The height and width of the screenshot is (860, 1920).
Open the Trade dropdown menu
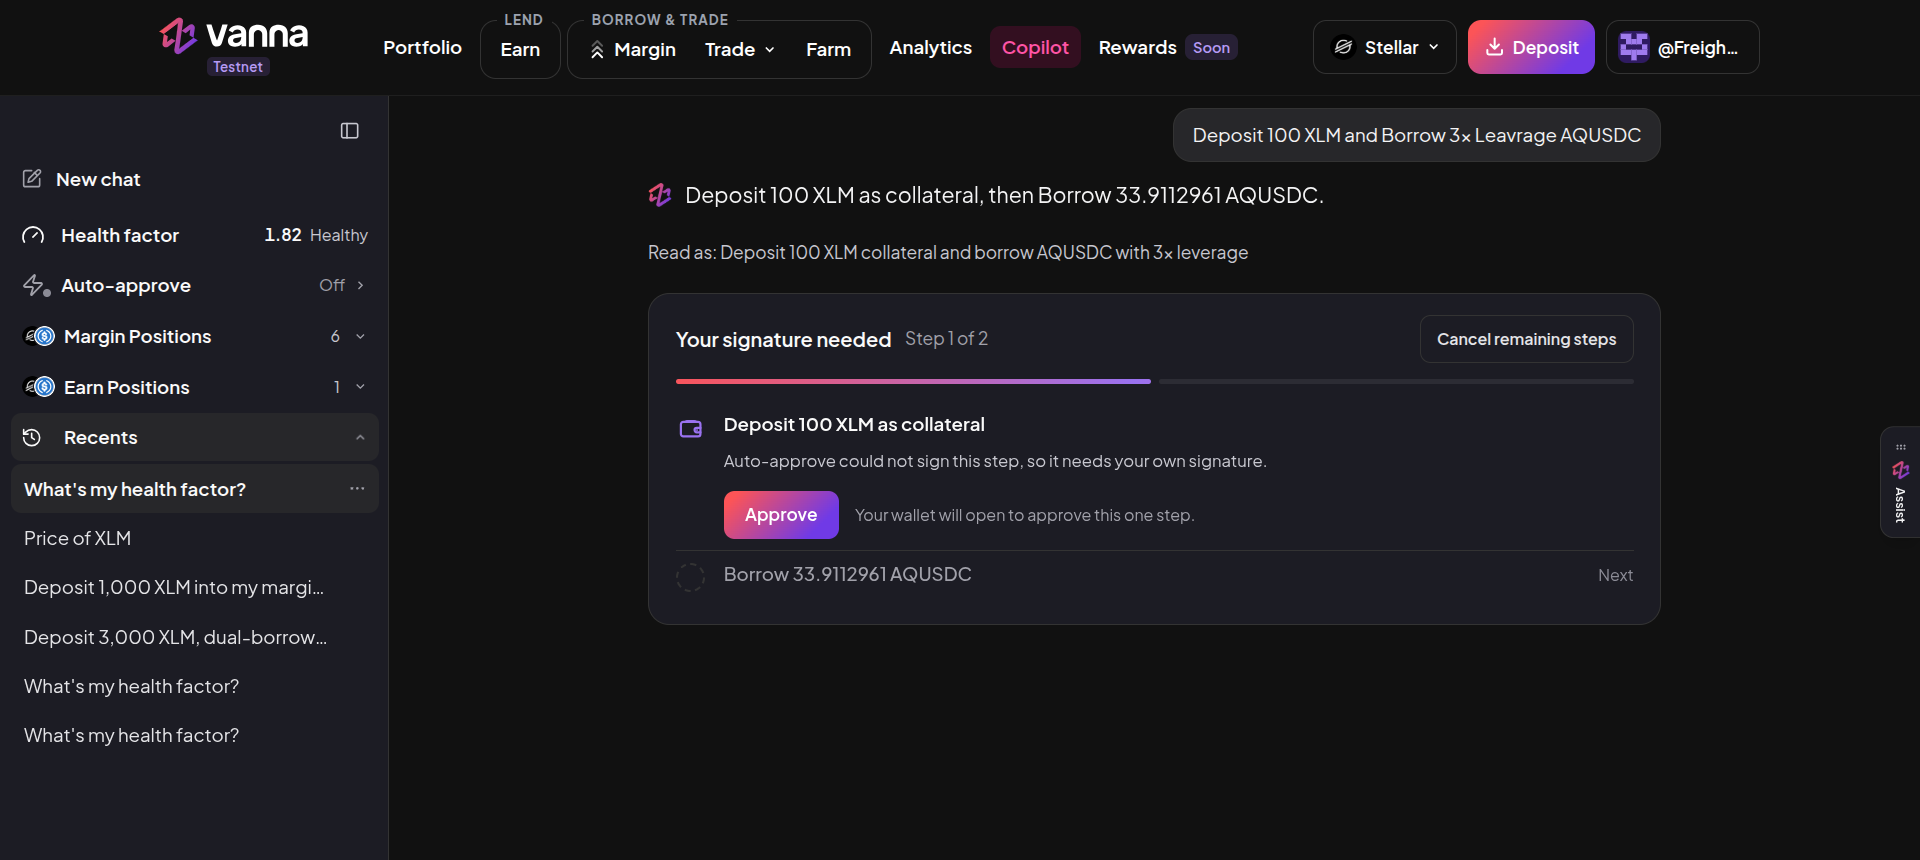point(739,49)
